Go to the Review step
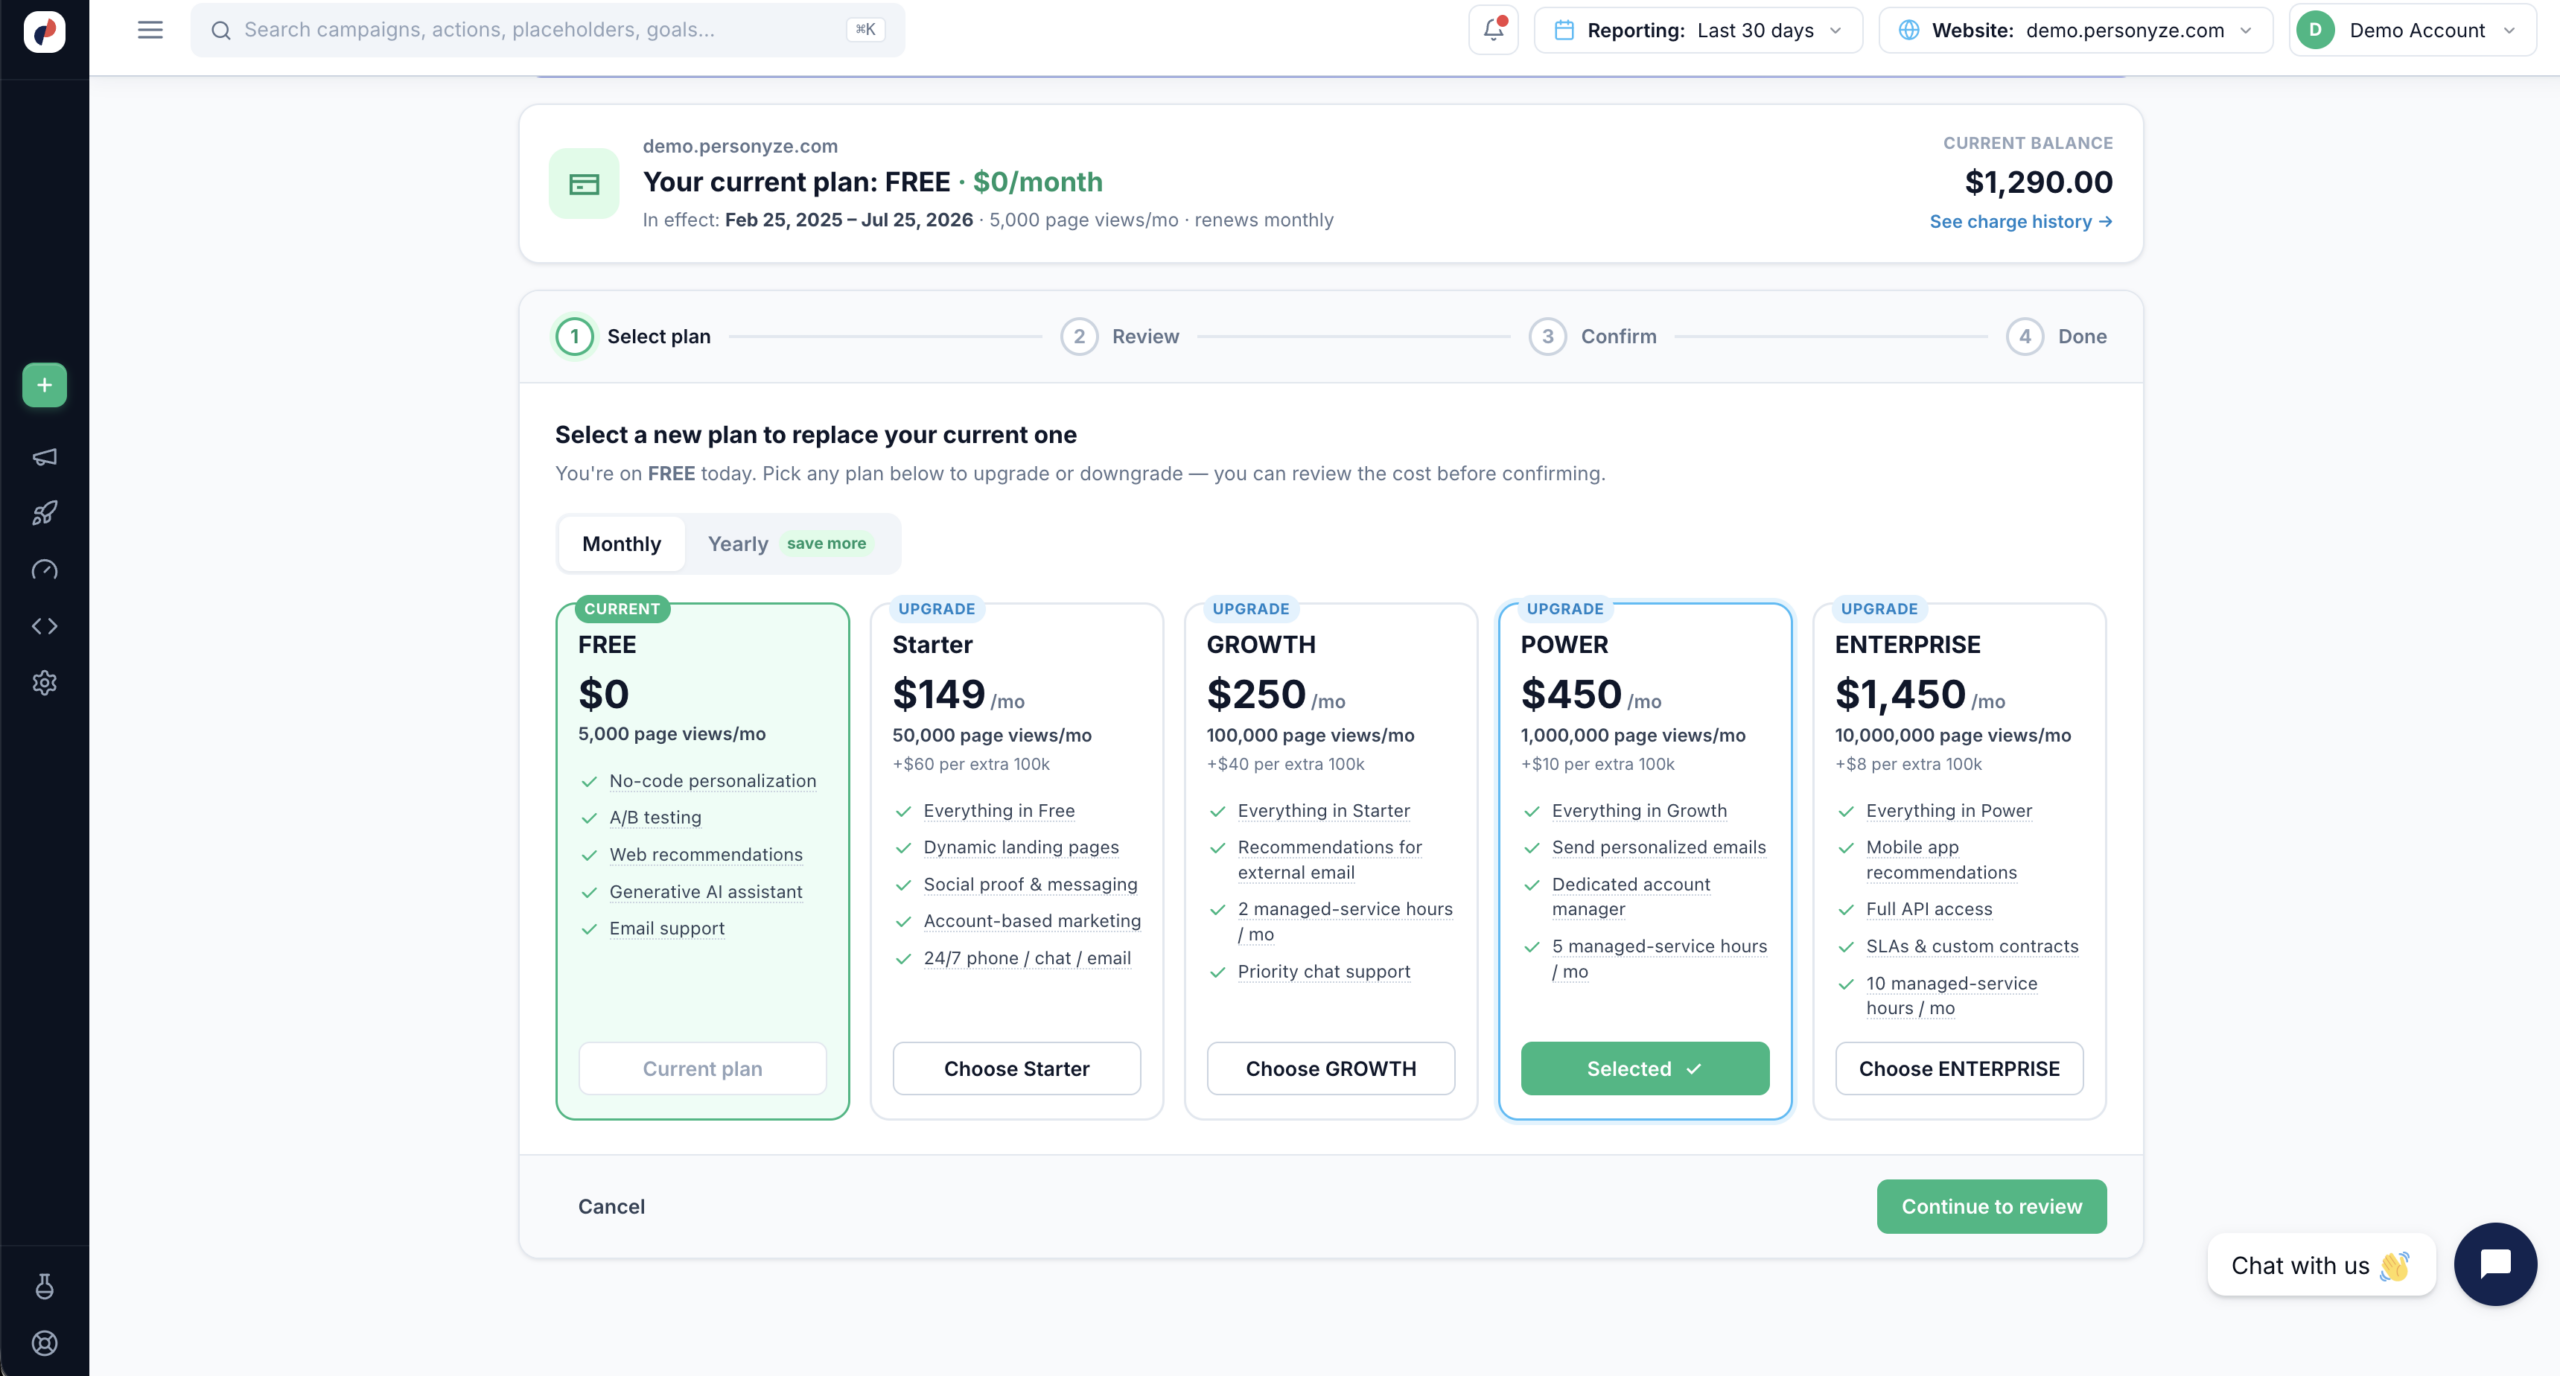2560x1376 pixels. pos(1120,337)
